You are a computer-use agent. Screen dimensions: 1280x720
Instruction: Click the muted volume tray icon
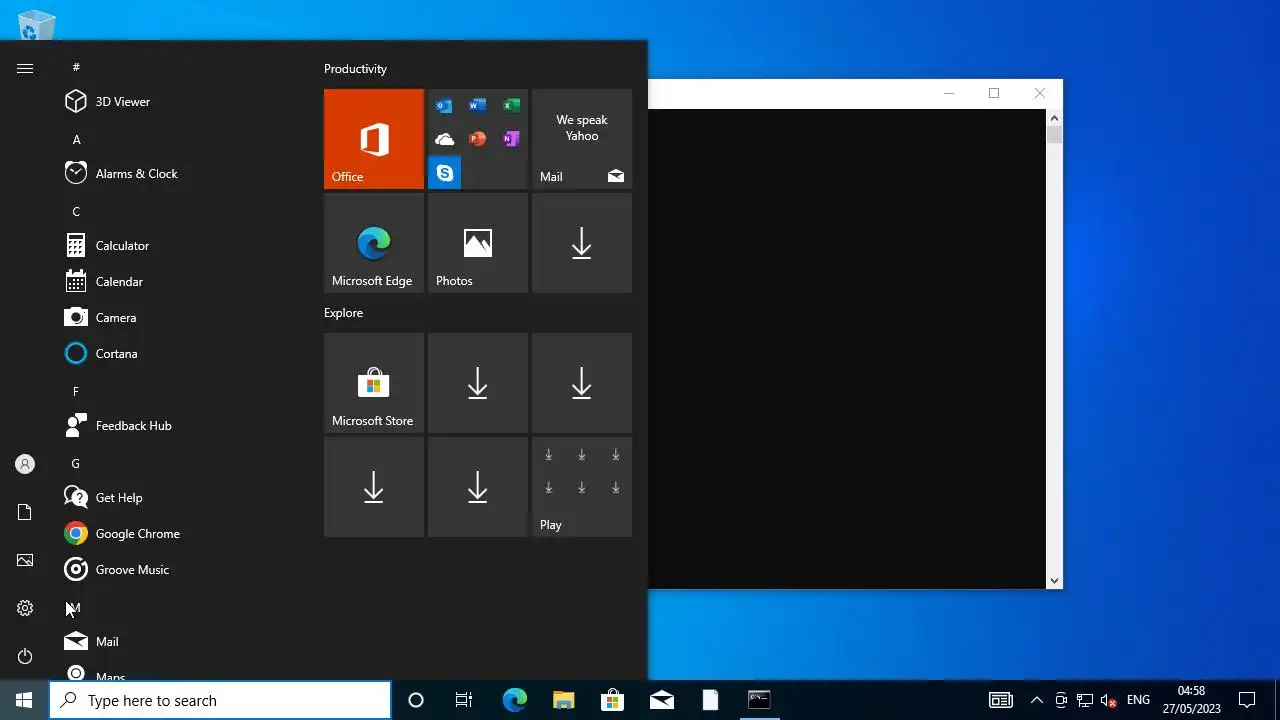1108,700
